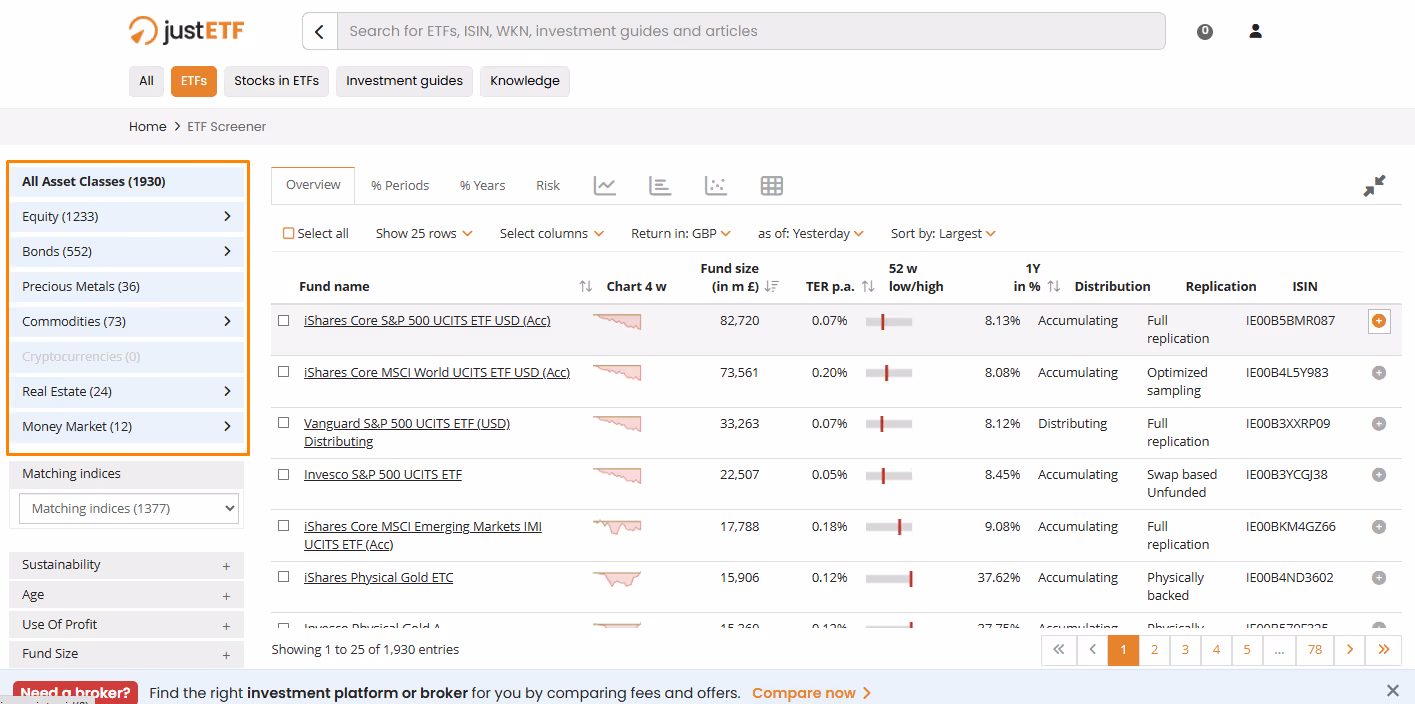
Task: Collapse the table with minimize arrows icon
Action: (1374, 186)
